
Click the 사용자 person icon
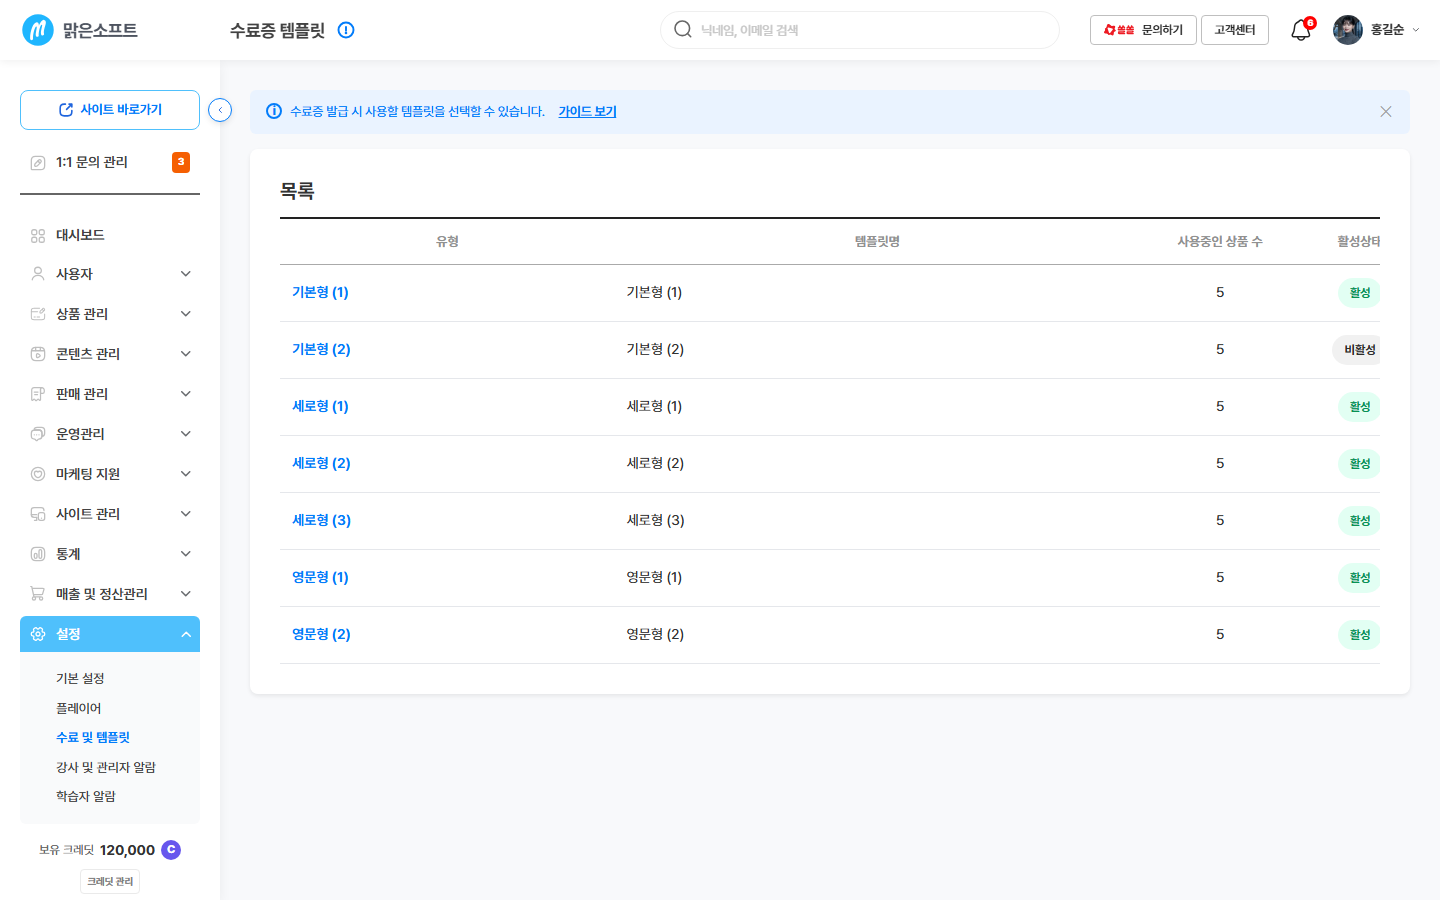[38, 274]
